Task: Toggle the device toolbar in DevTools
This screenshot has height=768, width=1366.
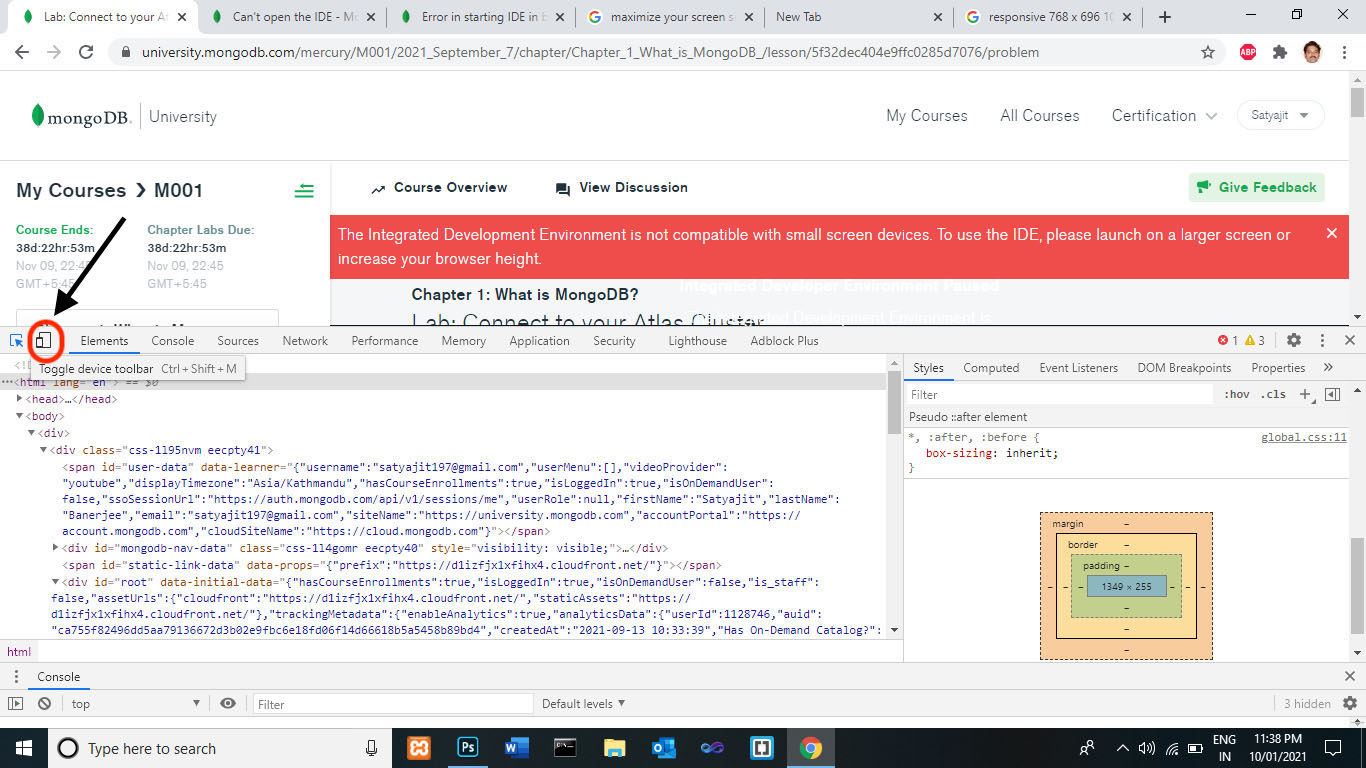Action: 44,340
